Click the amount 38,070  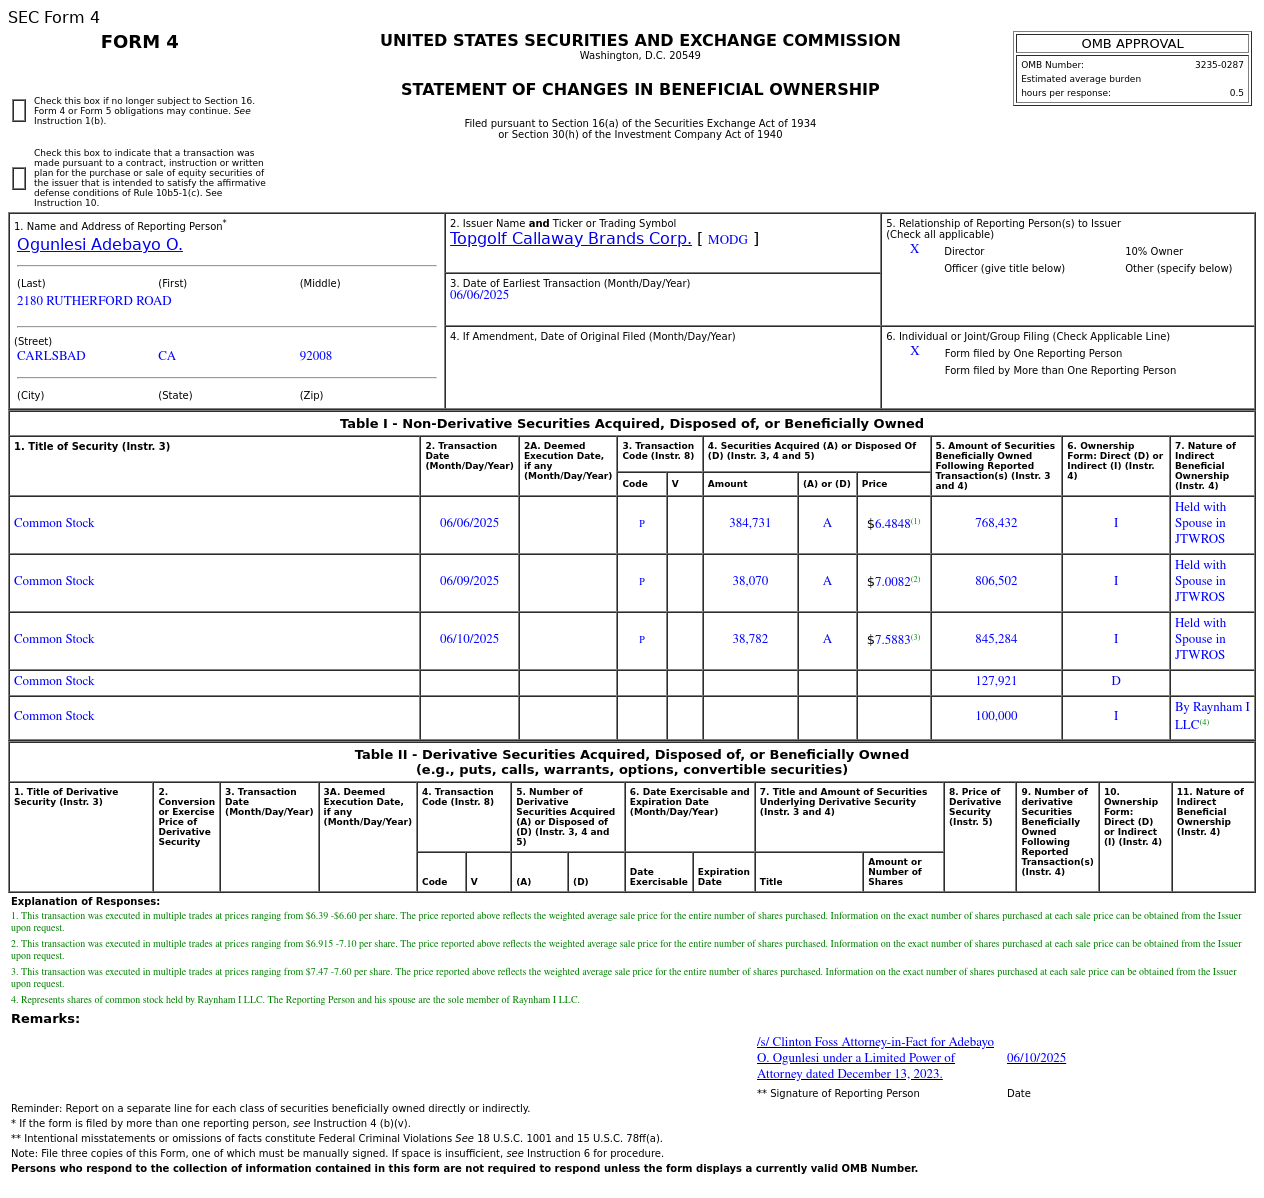[x=750, y=581]
